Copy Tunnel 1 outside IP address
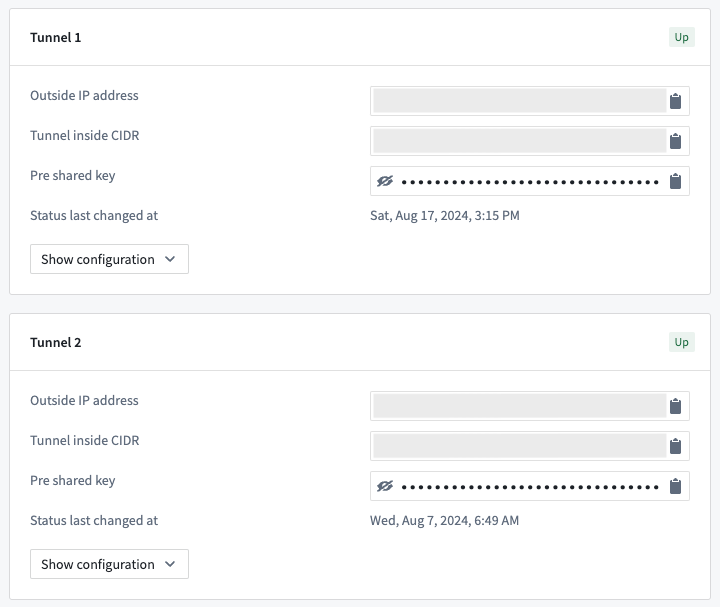This screenshot has width=720, height=607. pos(676,101)
